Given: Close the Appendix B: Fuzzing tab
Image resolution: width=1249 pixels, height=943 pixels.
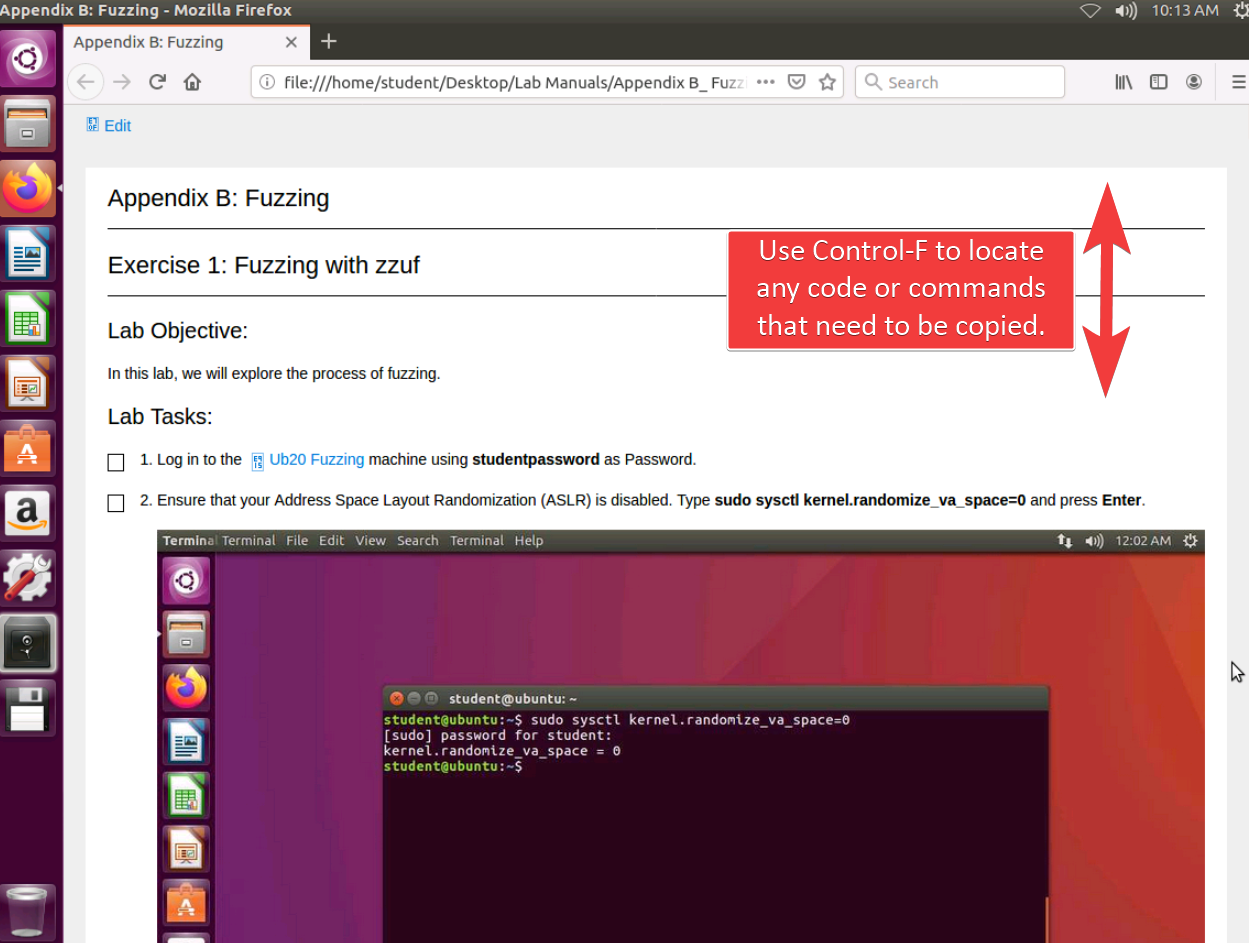Looking at the screenshot, I should [291, 42].
